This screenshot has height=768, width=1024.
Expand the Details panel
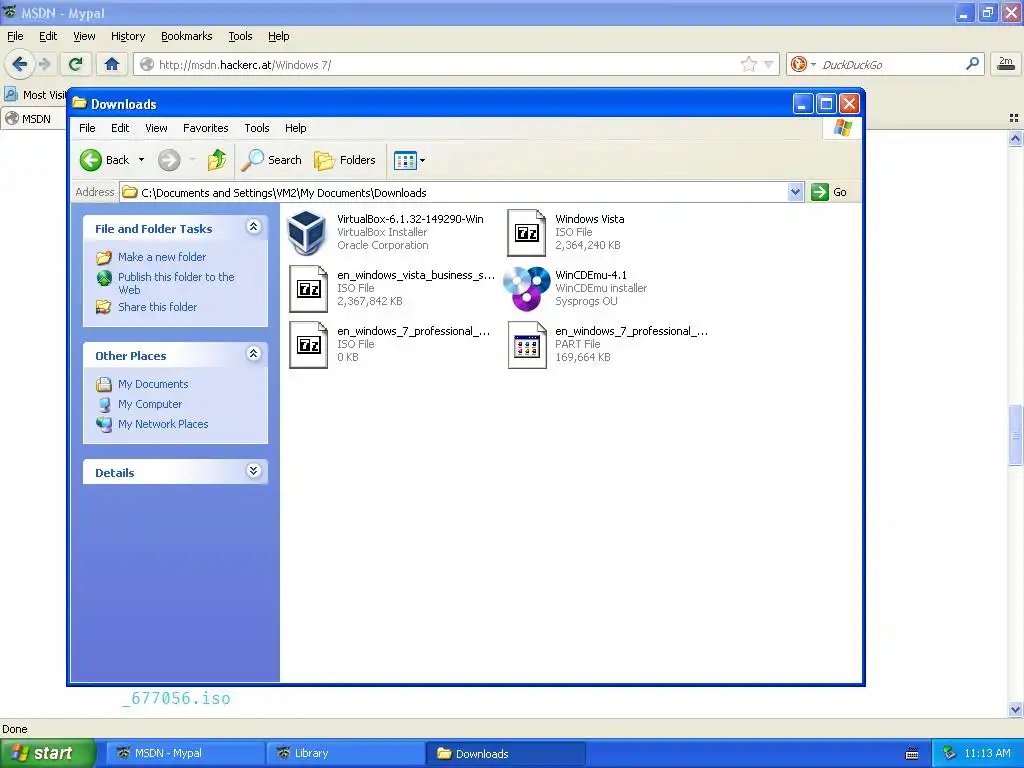tap(253, 471)
